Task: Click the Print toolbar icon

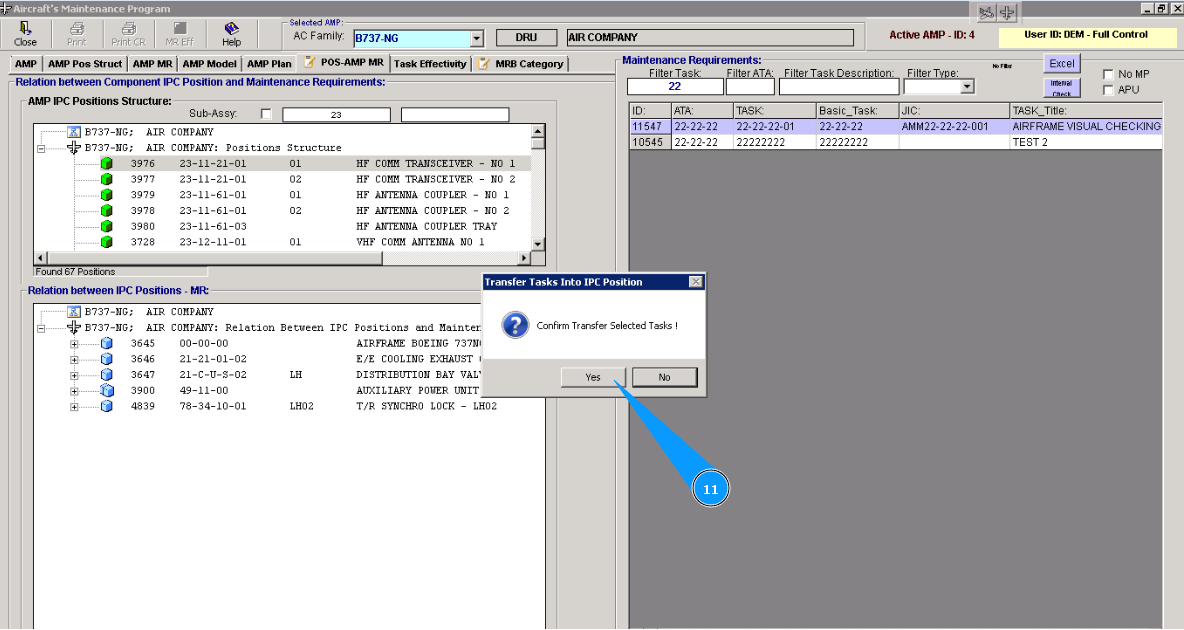Action: click(x=77, y=34)
